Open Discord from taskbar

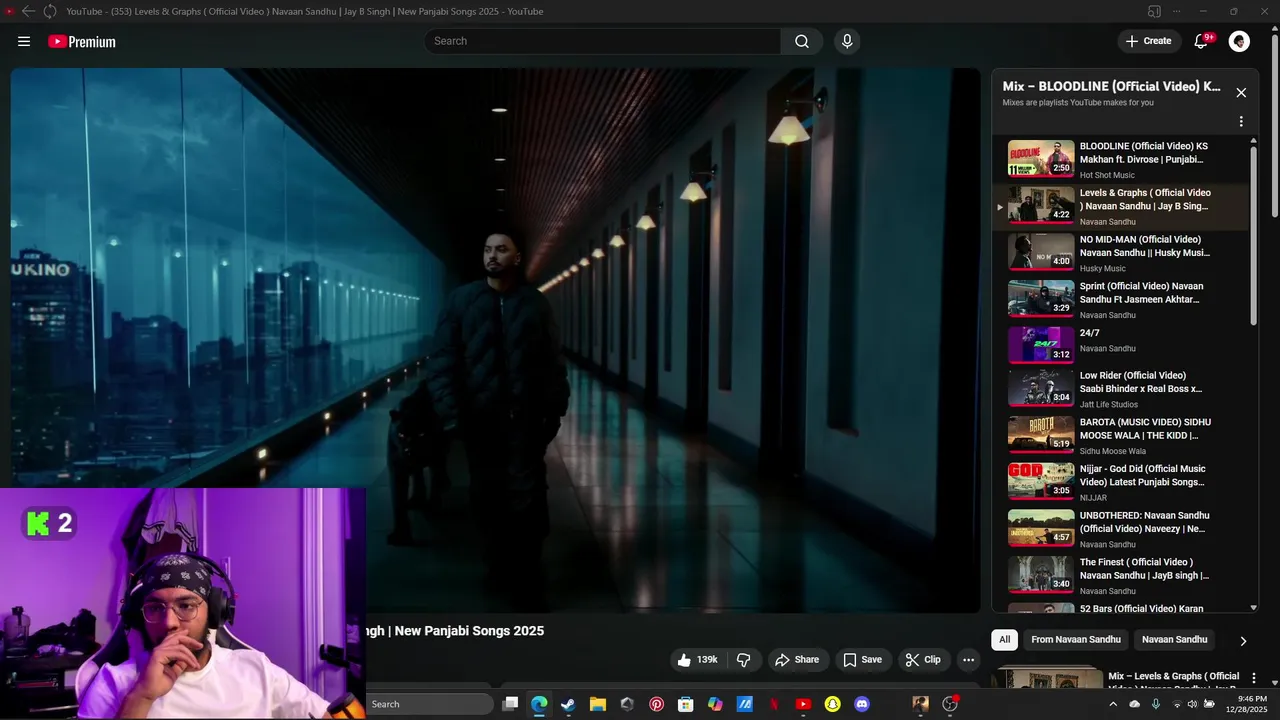tap(862, 704)
